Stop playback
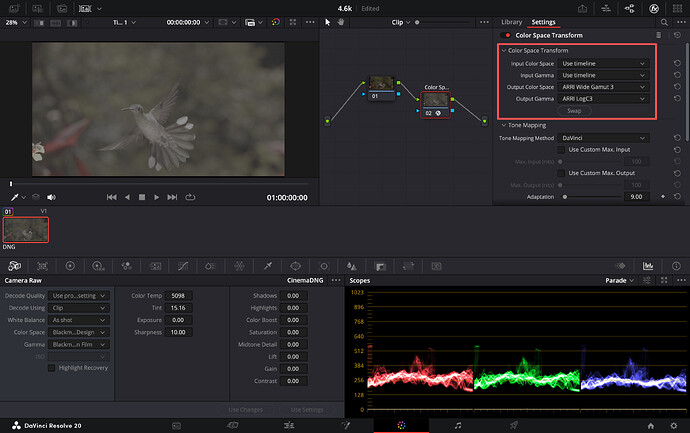The width and height of the screenshot is (690, 433). click(142, 197)
